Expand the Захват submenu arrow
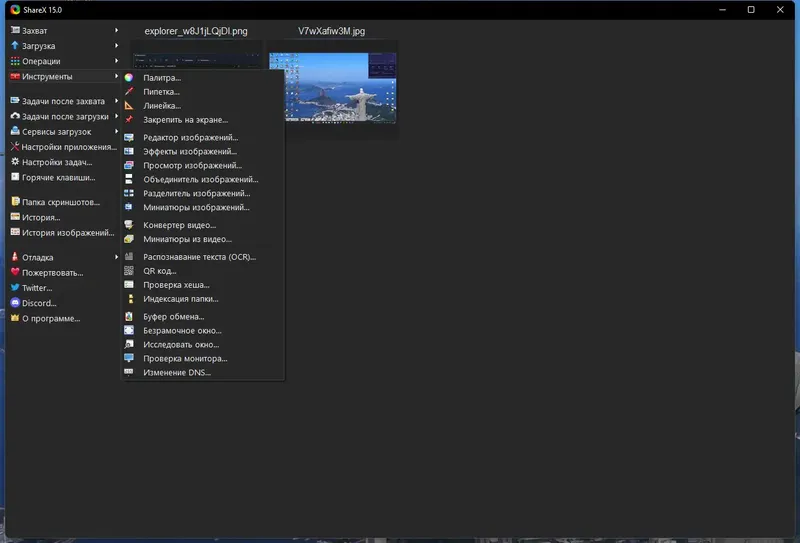The image size is (800, 543). pyautogui.click(x=116, y=30)
